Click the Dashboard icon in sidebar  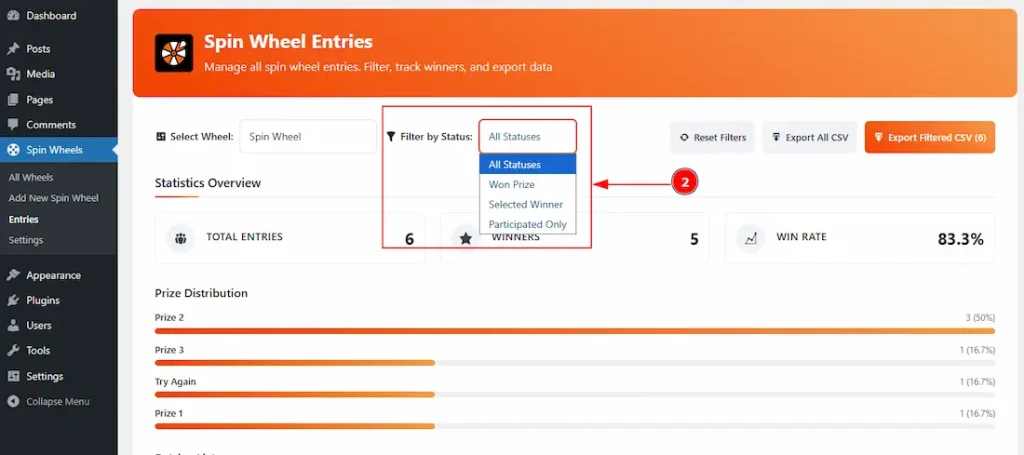[13, 16]
